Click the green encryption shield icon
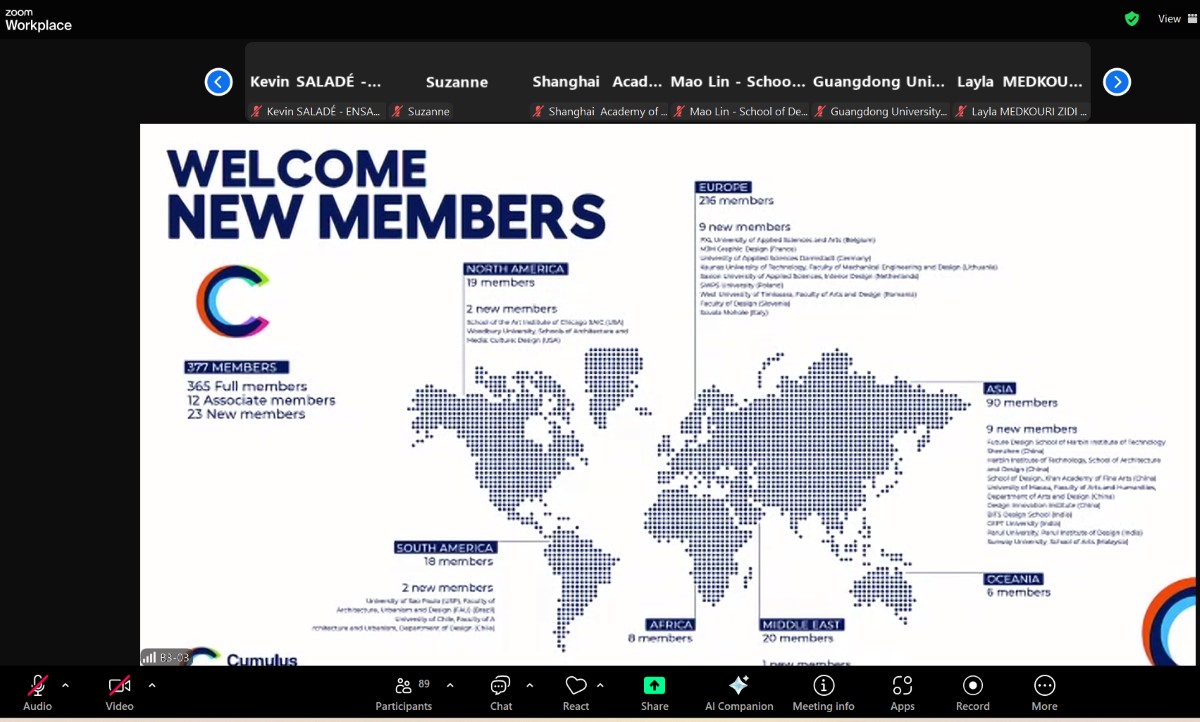 click(1132, 18)
